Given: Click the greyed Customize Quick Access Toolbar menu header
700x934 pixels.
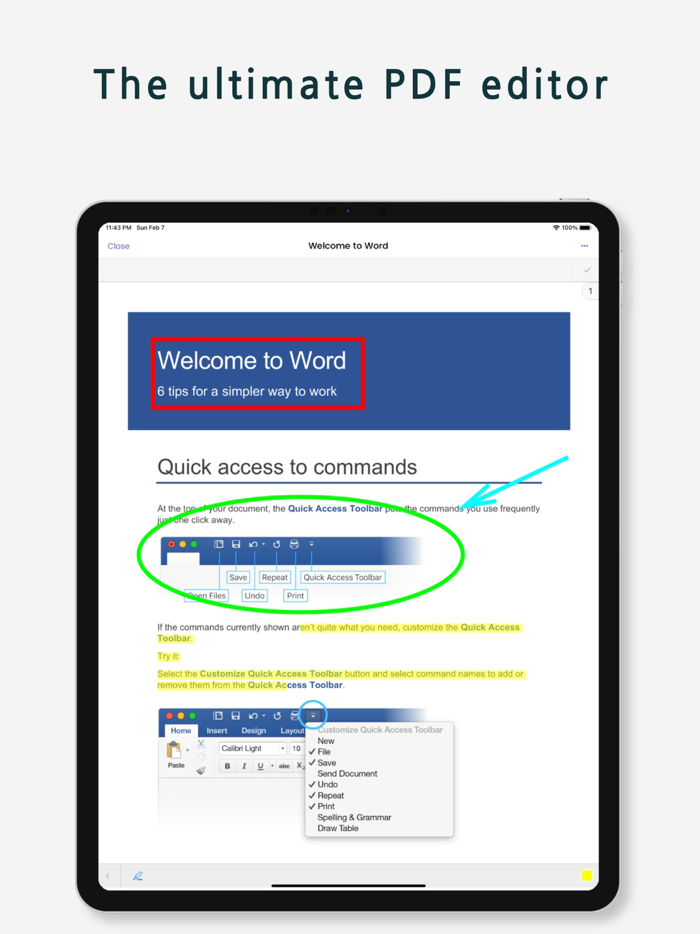Looking at the screenshot, I should [380, 730].
